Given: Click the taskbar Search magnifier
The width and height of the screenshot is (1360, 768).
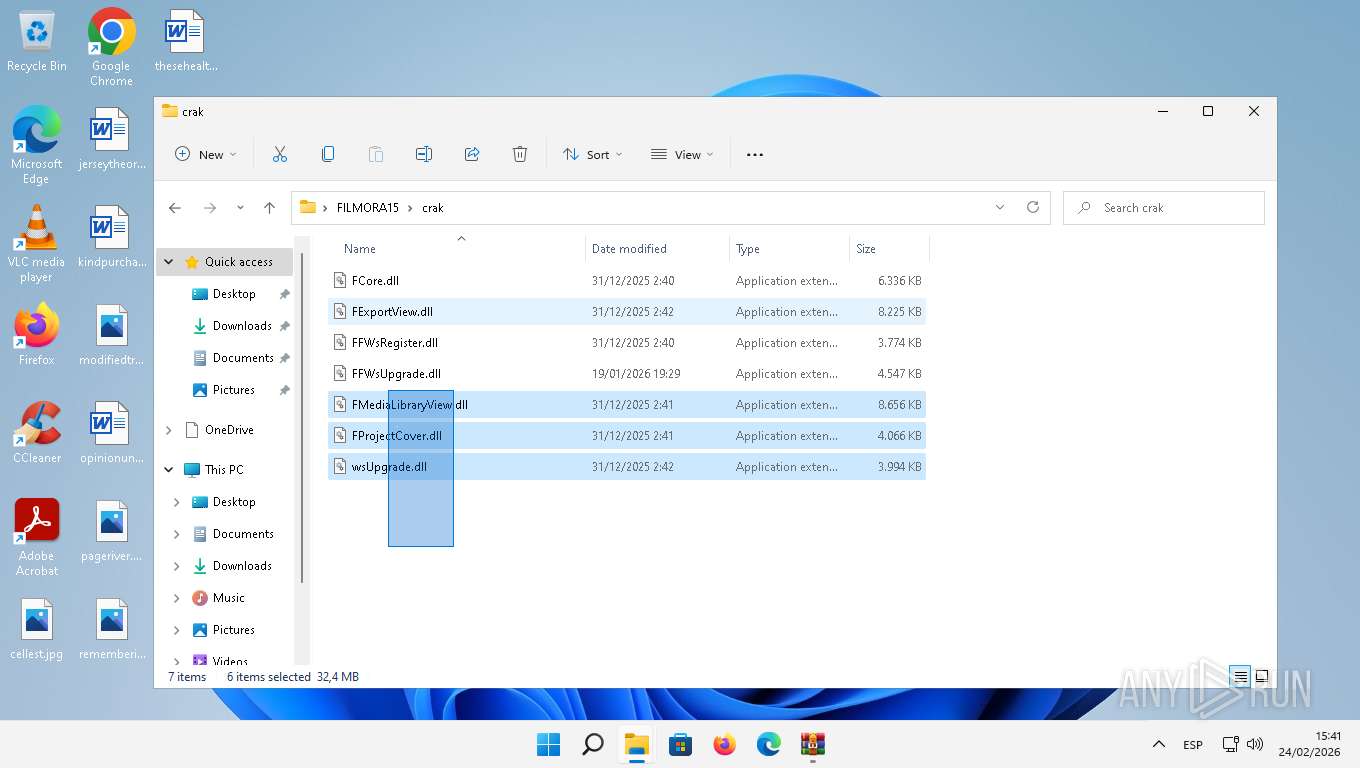Looking at the screenshot, I should click(592, 744).
